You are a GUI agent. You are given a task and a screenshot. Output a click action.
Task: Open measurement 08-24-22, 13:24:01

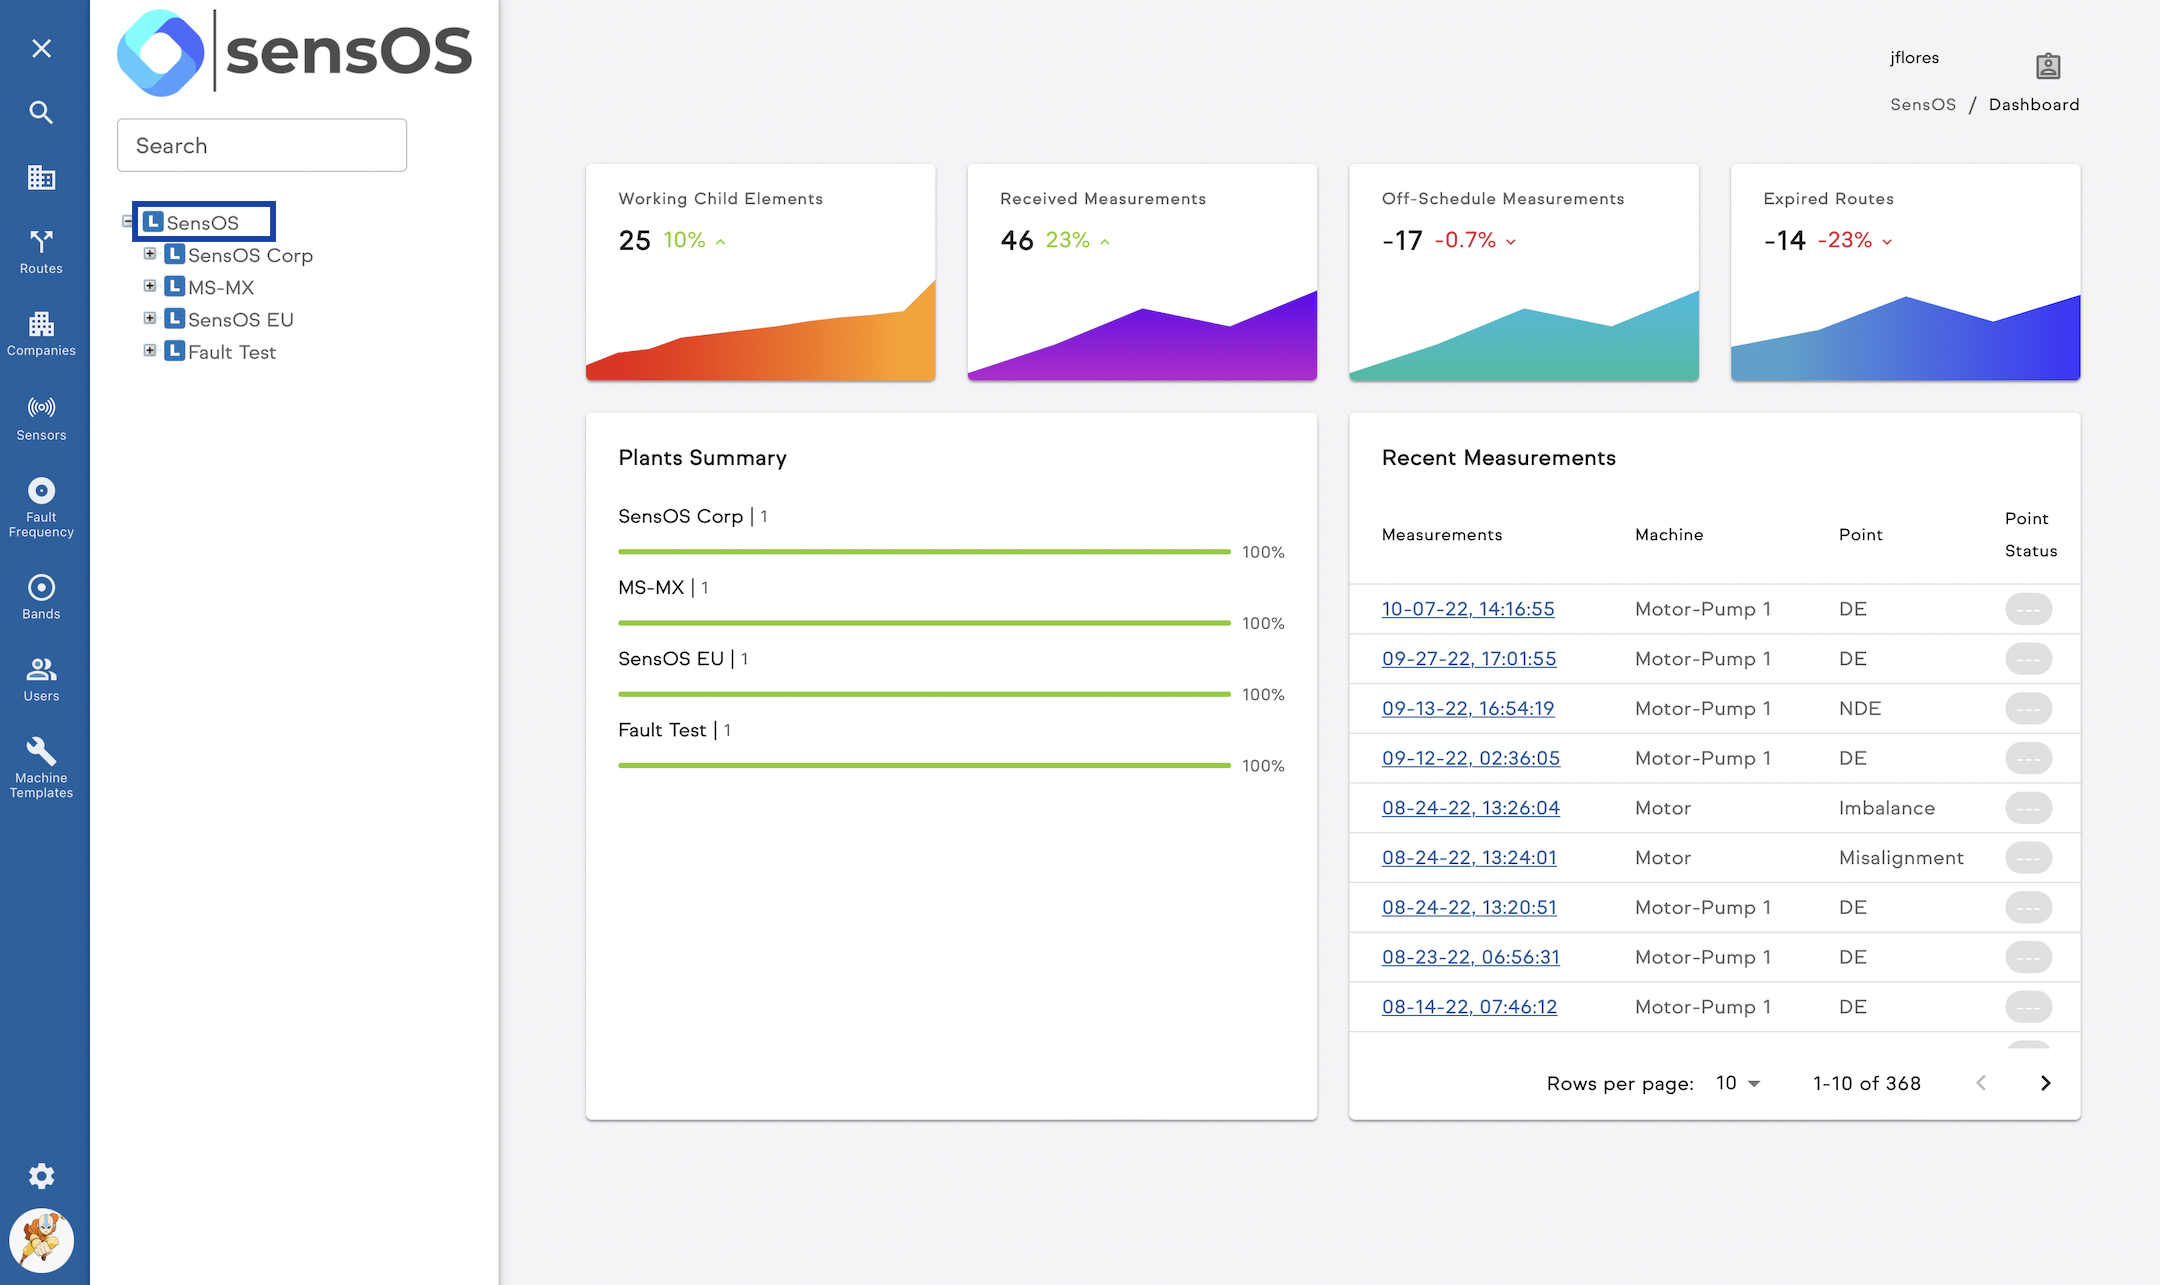1469,858
